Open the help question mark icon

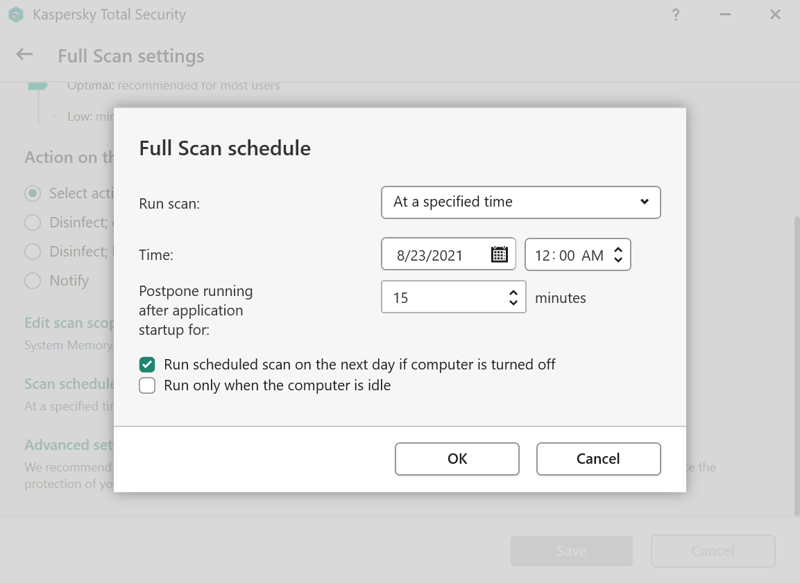676,14
